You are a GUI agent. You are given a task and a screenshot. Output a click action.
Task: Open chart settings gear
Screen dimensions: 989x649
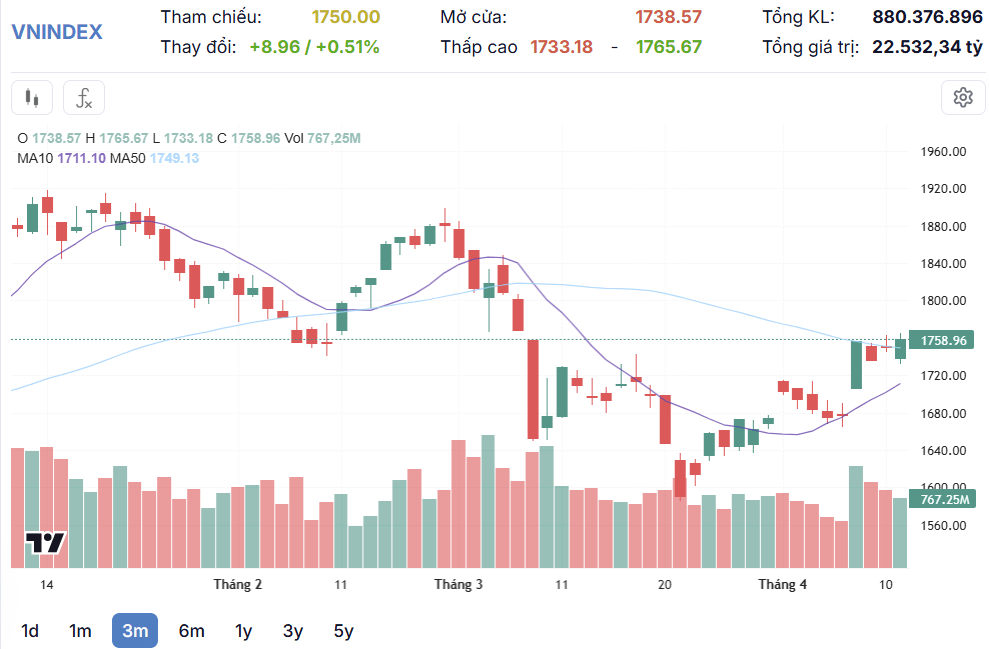point(963,98)
